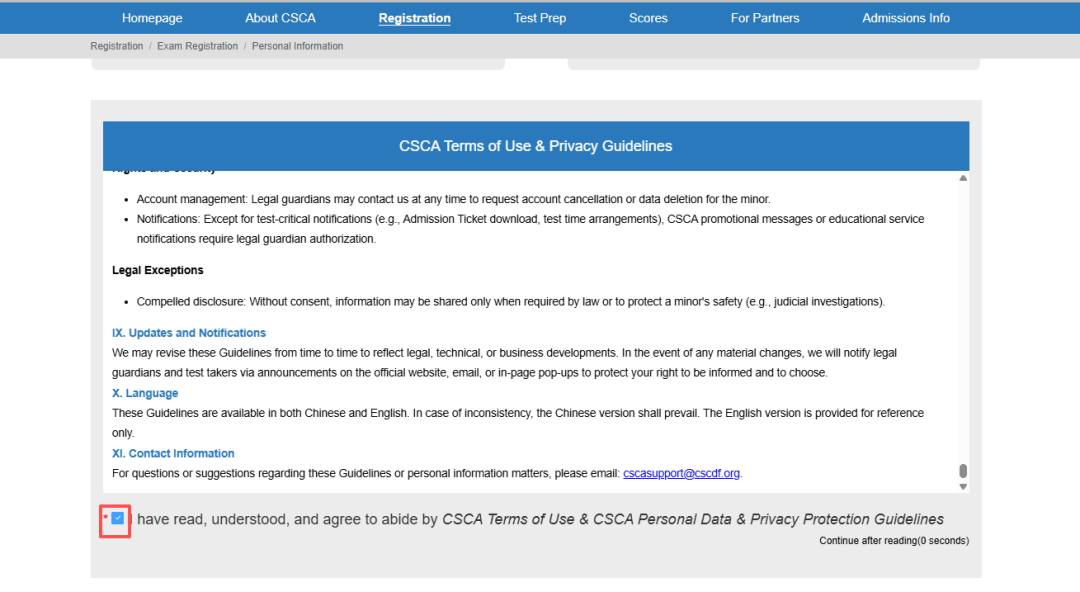This screenshot has height=592, width=1080.
Task: Click the Registration breadcrumb link
Action: point(116,46)
